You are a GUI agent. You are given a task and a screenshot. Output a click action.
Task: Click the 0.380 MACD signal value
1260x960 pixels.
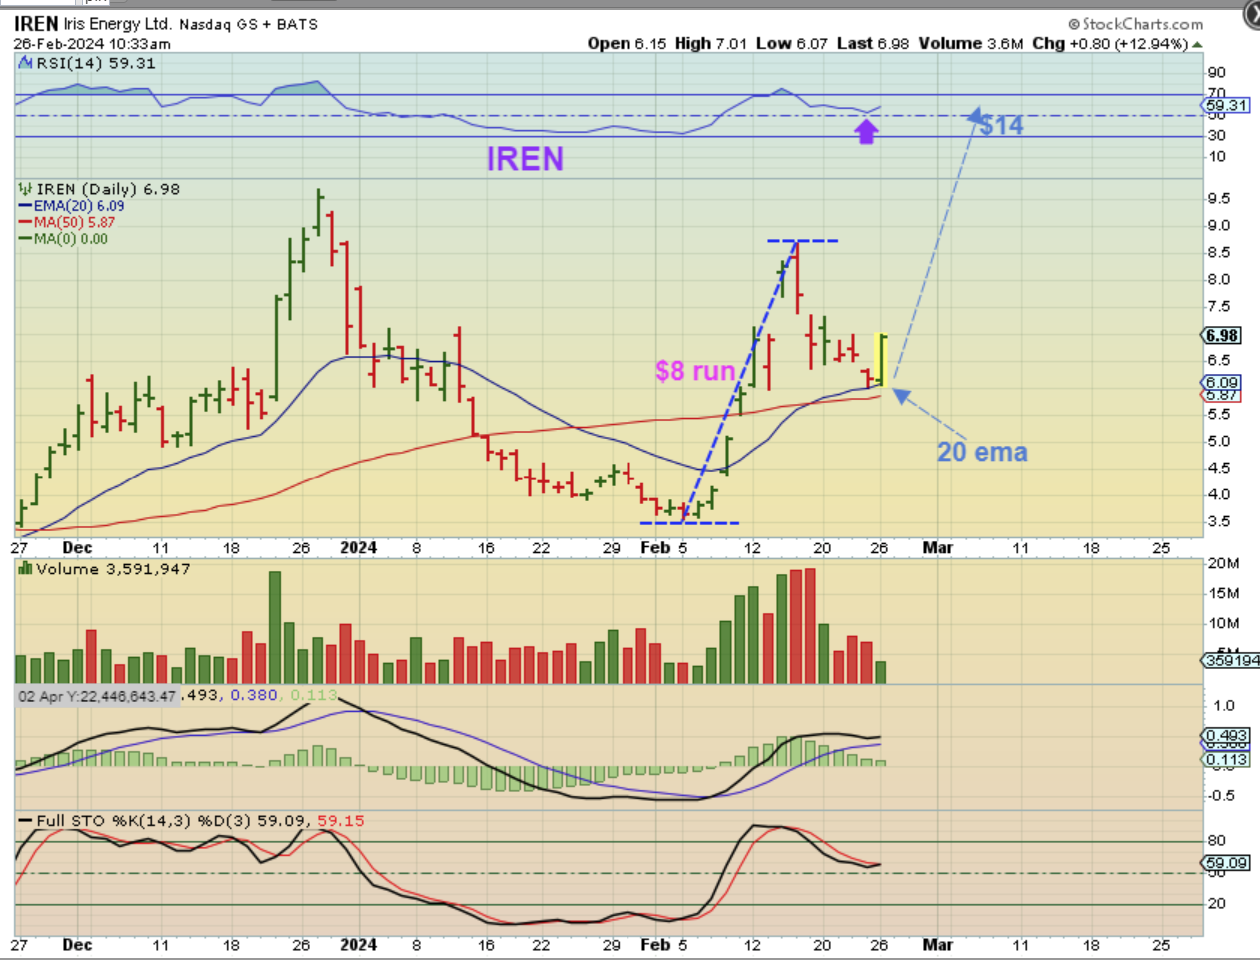click(x=254, y=695)
